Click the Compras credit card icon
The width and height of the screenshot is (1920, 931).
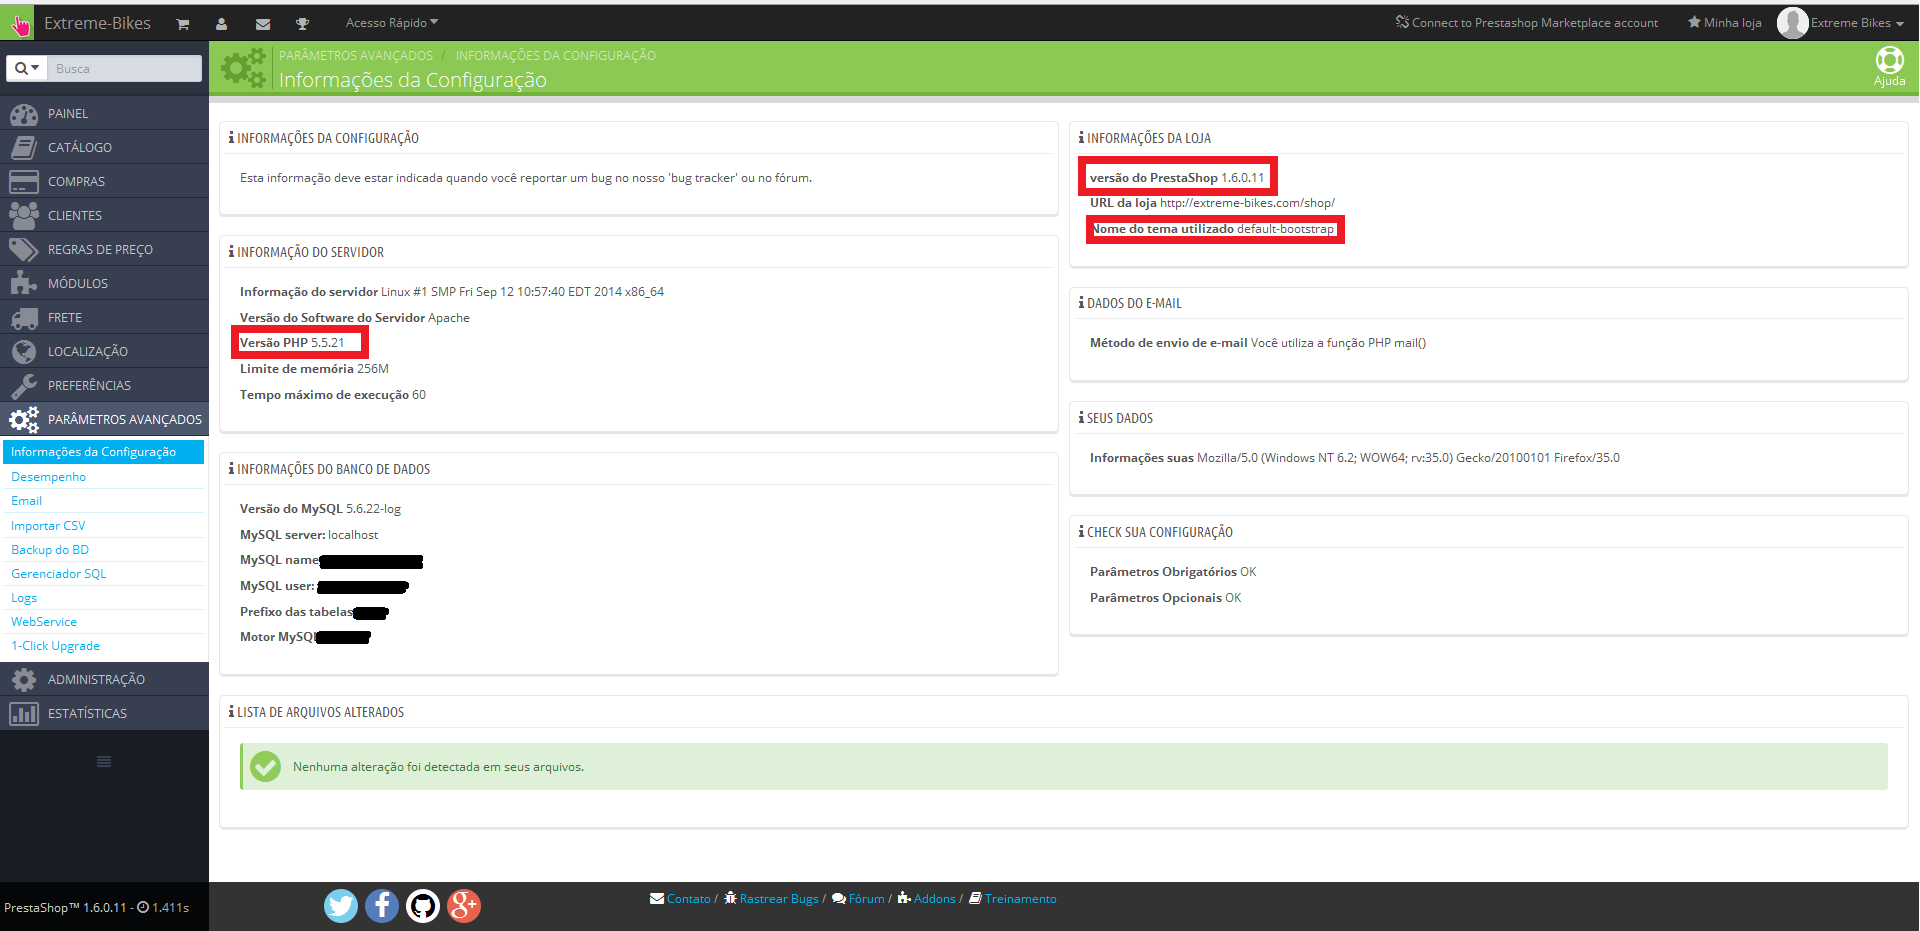(x=24, y=182)
